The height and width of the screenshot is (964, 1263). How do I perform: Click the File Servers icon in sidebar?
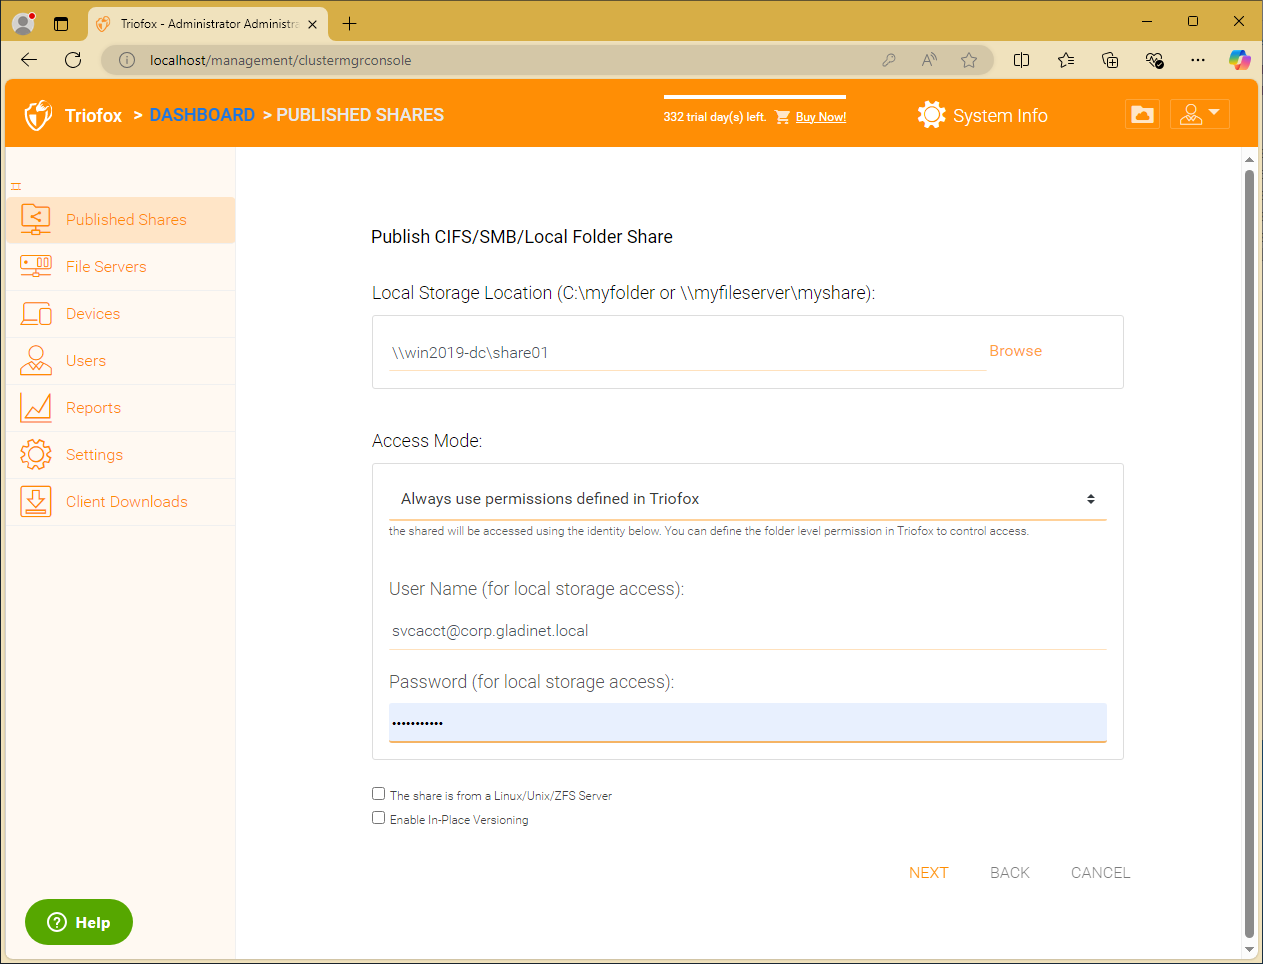tap(36, 267)
